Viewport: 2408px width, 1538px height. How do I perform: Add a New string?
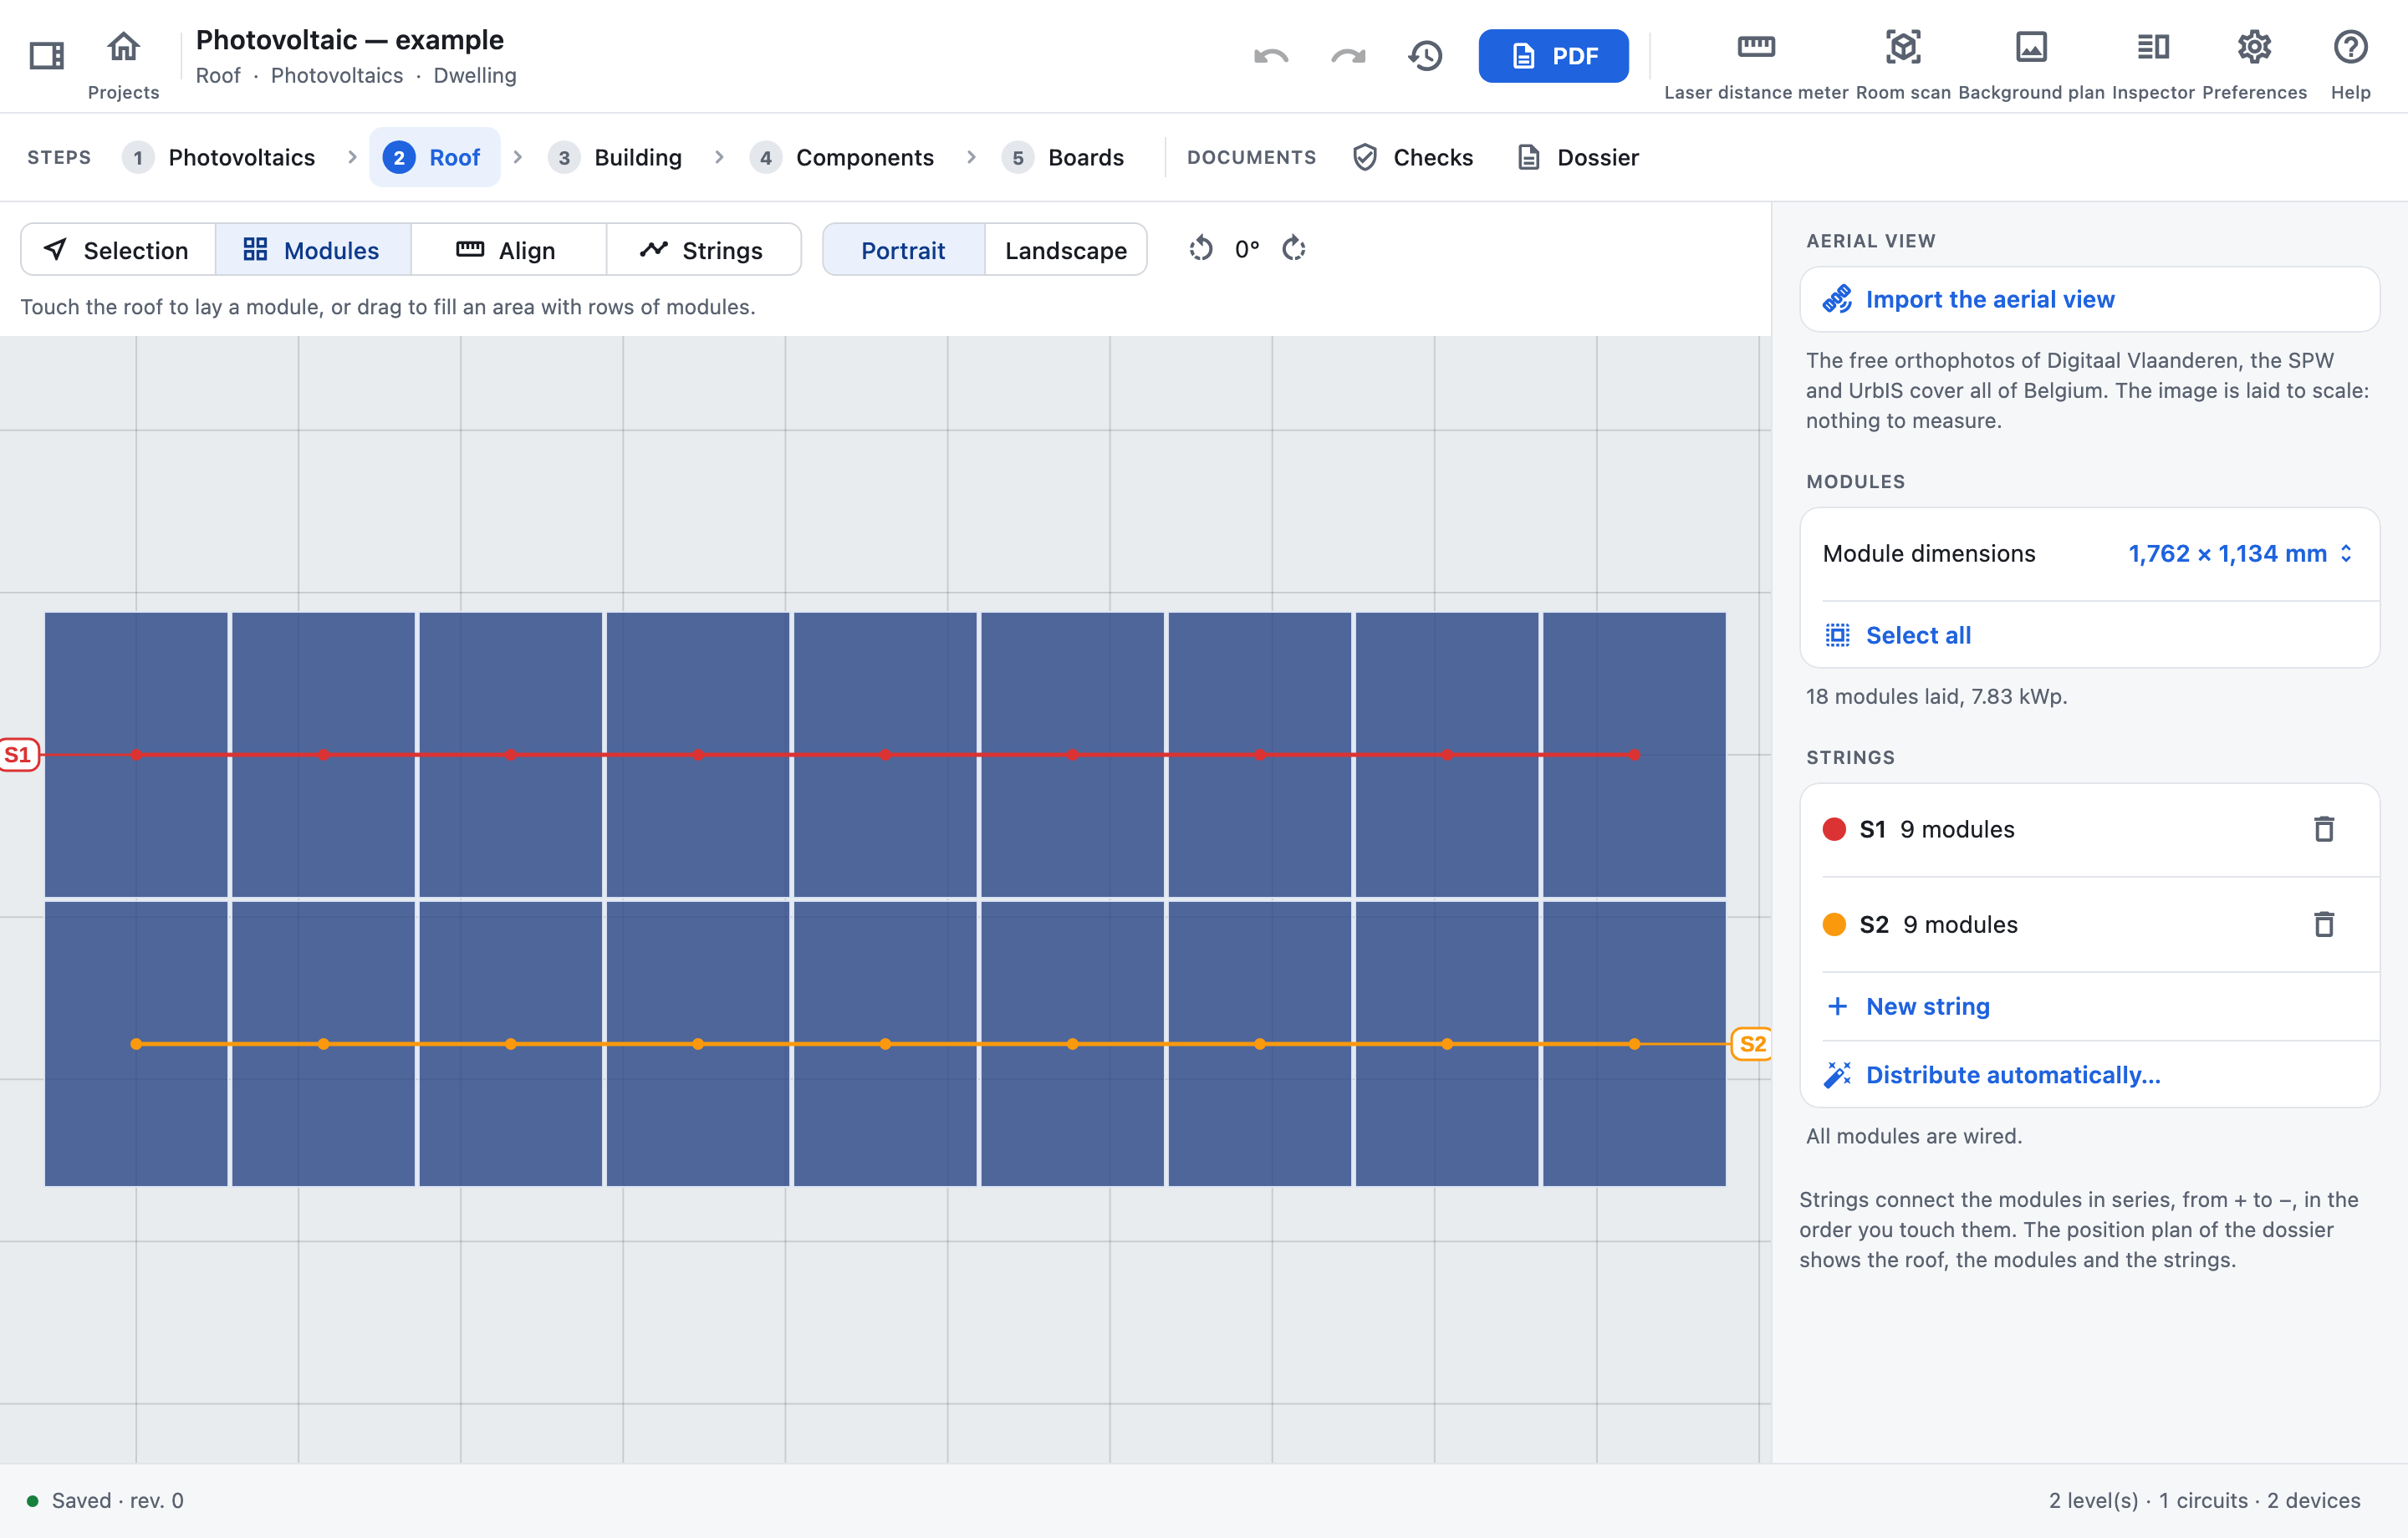click(2089, 1006)
